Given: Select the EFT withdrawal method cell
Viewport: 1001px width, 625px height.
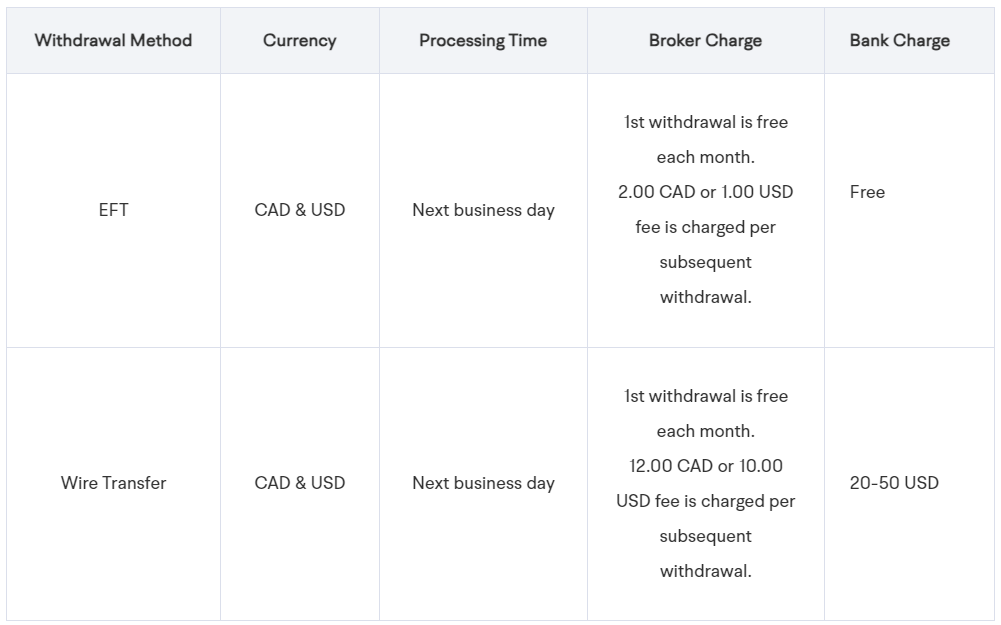Looking at the screenshot, I should point(114,210).
